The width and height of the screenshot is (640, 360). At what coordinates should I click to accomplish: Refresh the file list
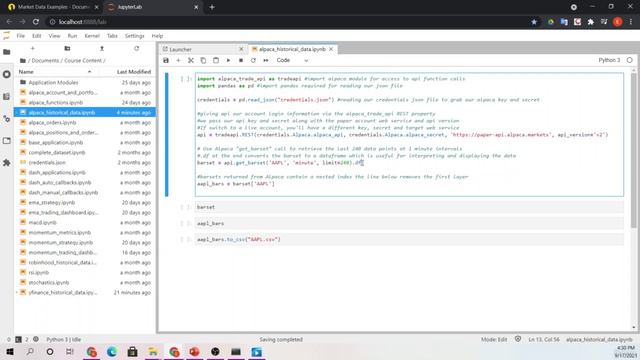[136, 49]
